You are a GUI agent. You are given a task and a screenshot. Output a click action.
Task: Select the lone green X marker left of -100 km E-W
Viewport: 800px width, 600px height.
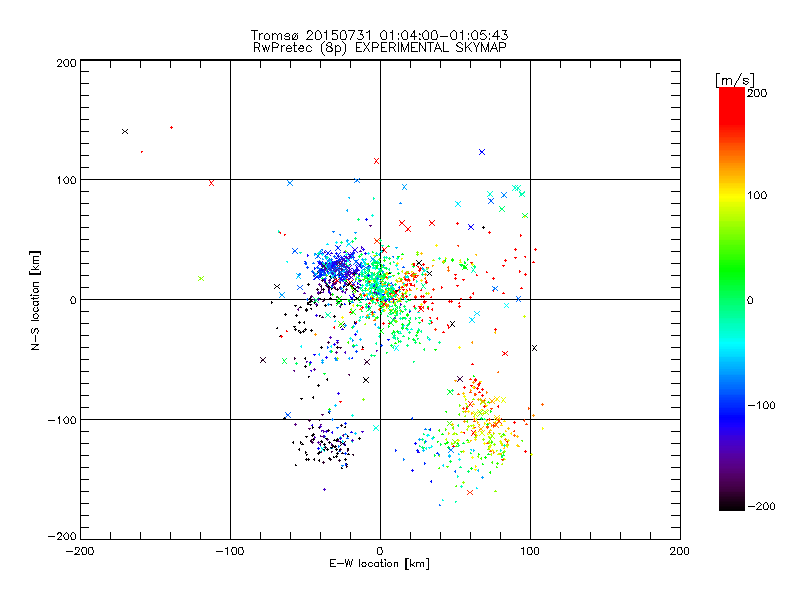click(x=201, y=279)
